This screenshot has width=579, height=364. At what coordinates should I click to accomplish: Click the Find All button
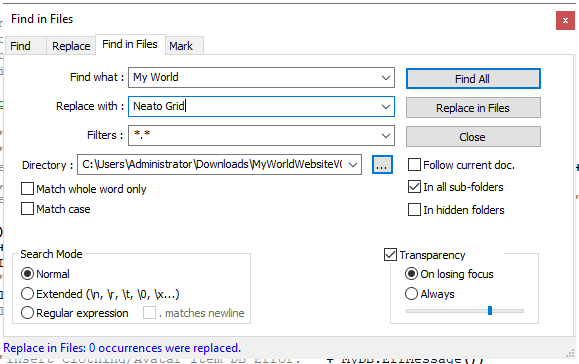point(473,79)
